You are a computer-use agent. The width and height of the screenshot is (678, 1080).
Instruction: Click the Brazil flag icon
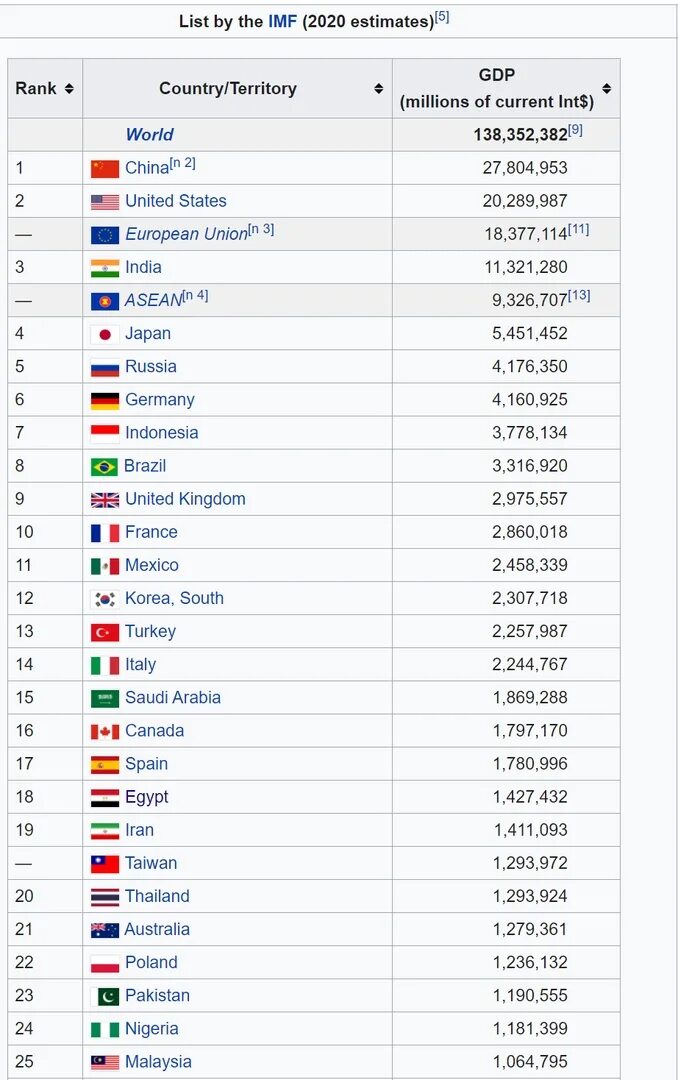[104, 467]
